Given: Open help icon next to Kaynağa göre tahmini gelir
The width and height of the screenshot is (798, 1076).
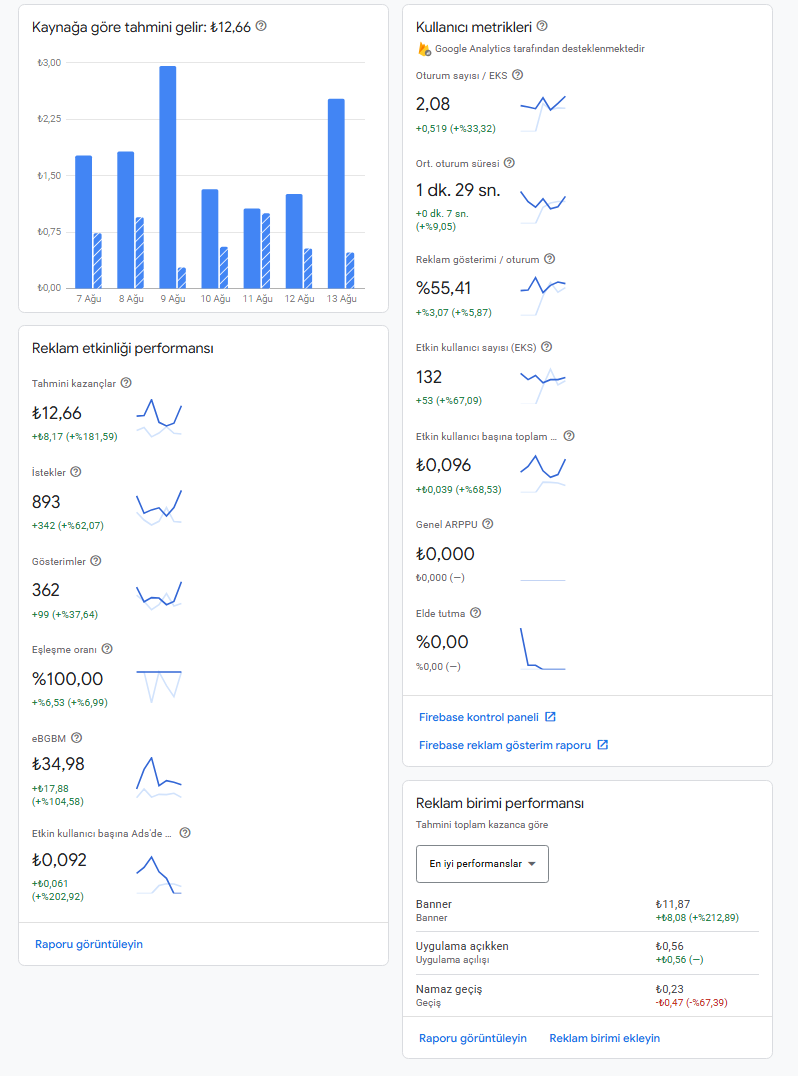Looking at the screenshot, I should (261, 26).
